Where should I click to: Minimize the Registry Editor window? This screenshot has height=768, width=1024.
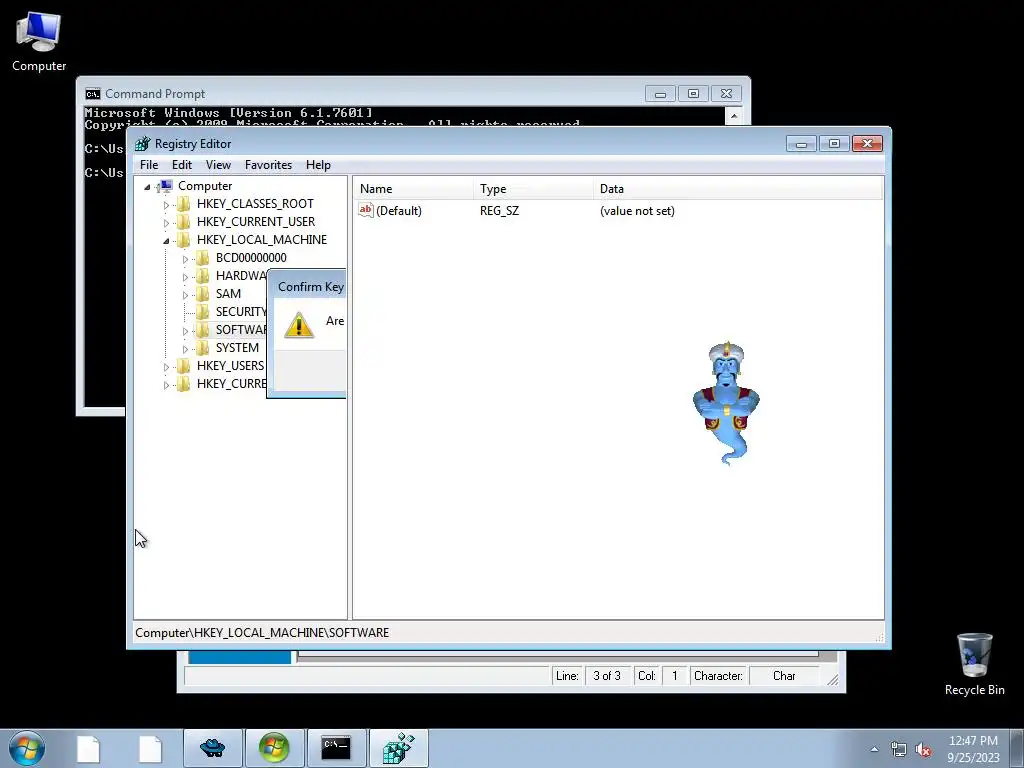tap(801, 144)
